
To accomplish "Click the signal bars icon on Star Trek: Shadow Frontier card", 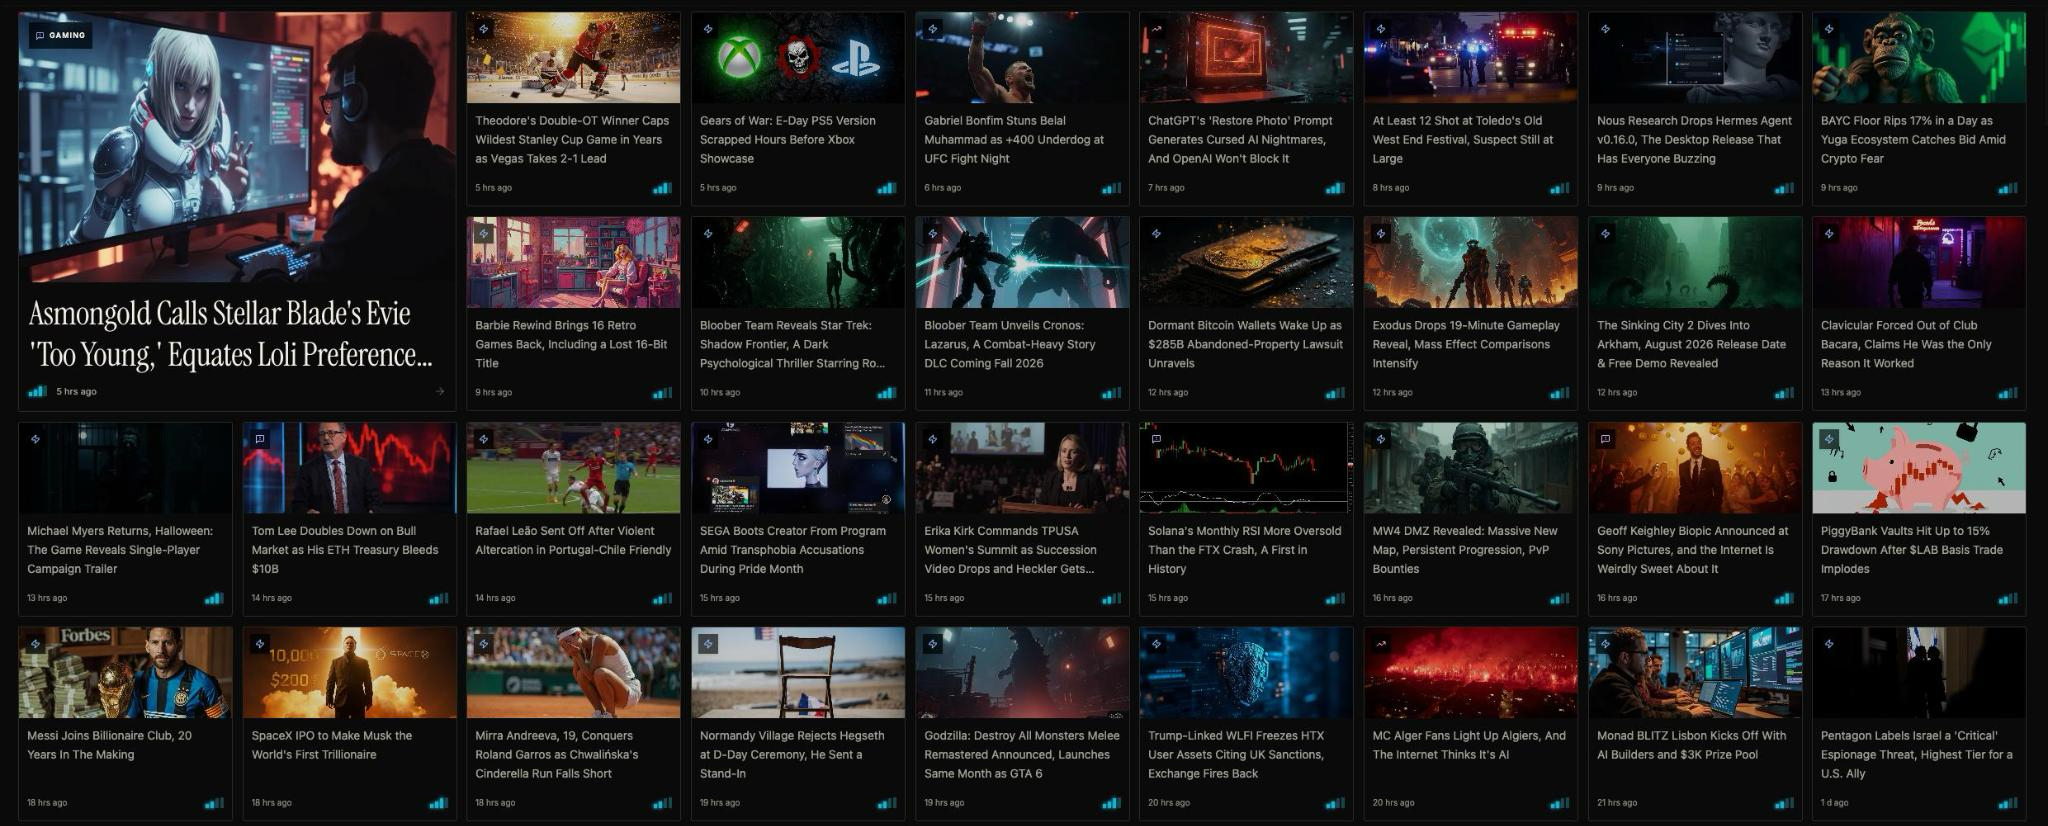I will [886, 393].
